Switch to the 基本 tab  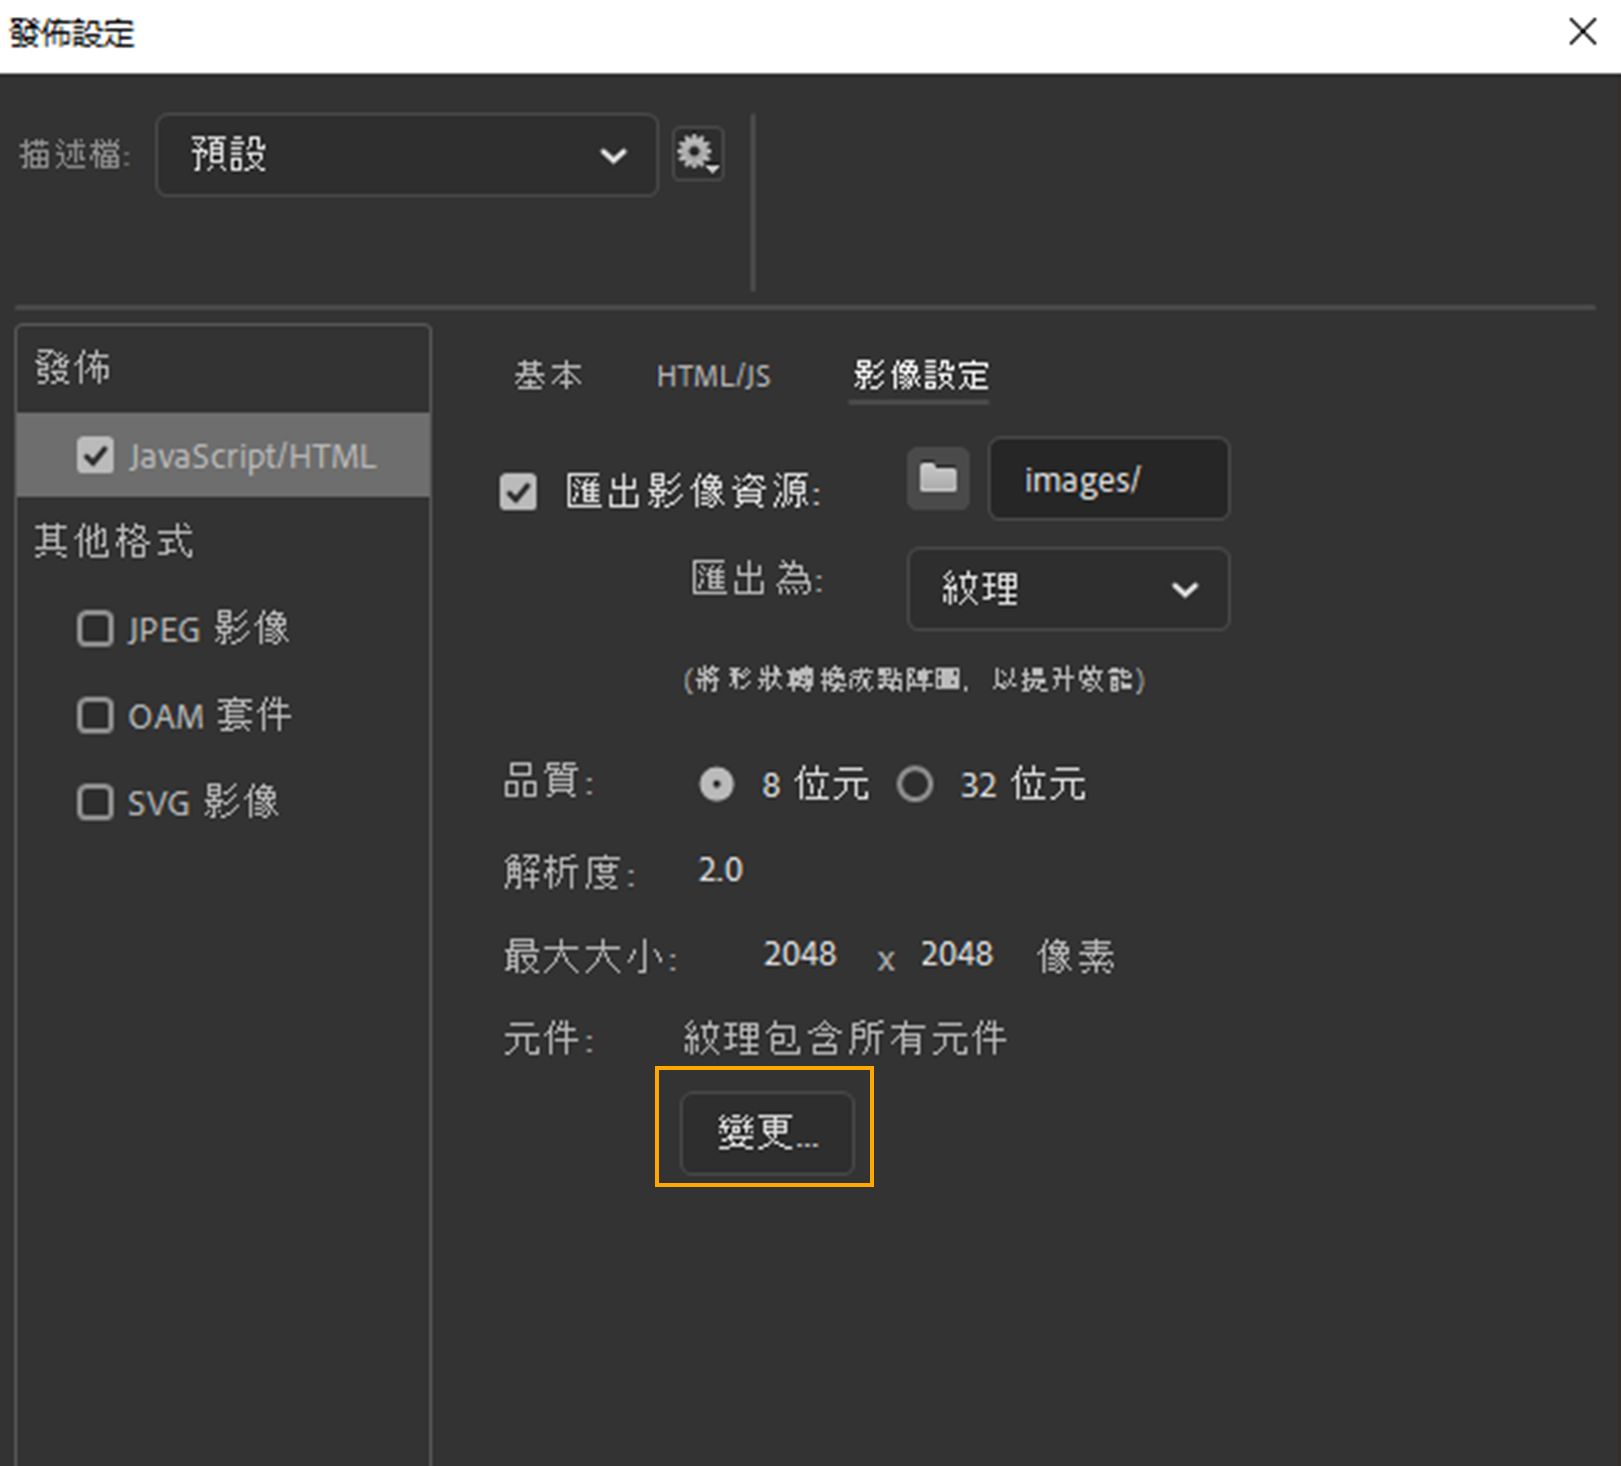(548, 375)
